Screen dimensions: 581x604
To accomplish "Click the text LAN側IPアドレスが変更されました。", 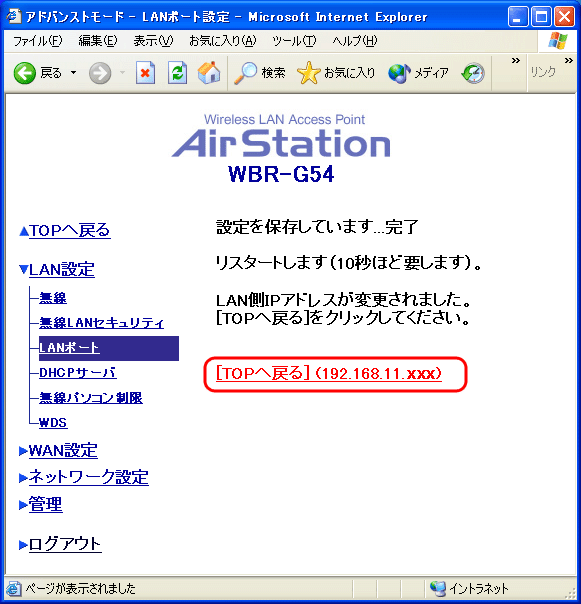I will (343, 300).
